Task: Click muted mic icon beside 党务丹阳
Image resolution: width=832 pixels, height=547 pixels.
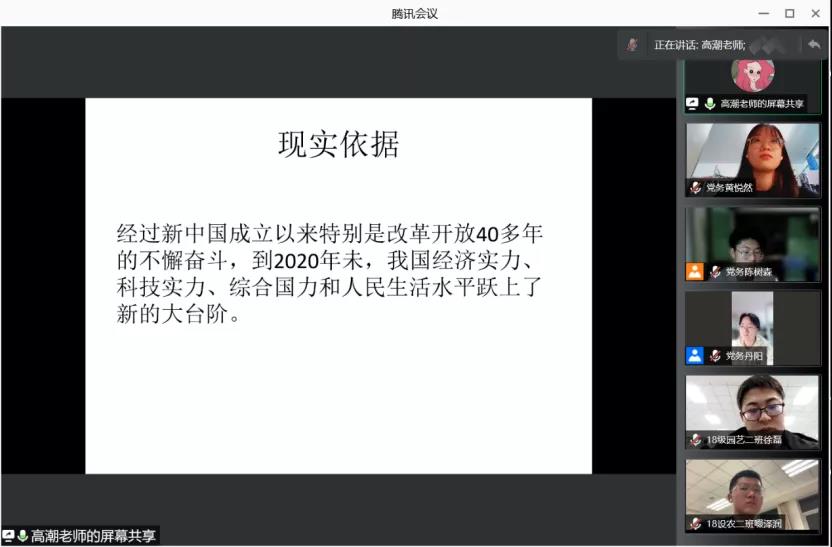Action: pyautogui.click(x=715, y=355)
